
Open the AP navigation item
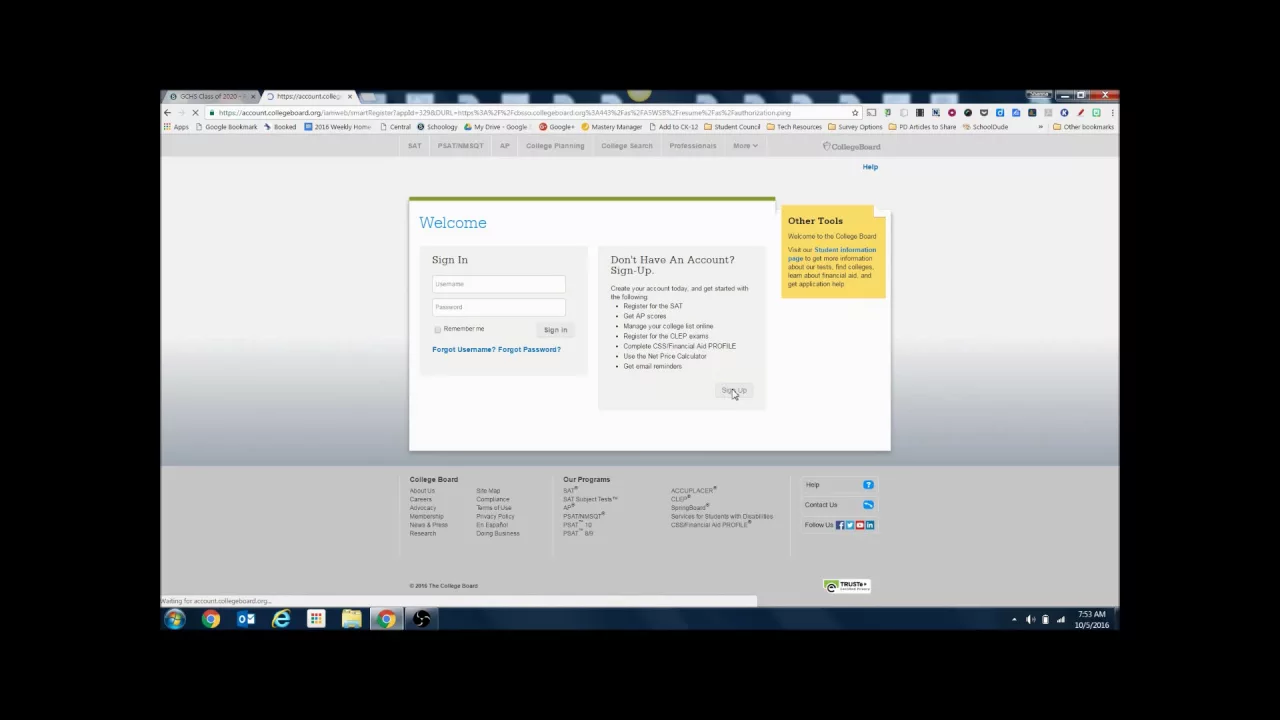[x=505, y=146]
